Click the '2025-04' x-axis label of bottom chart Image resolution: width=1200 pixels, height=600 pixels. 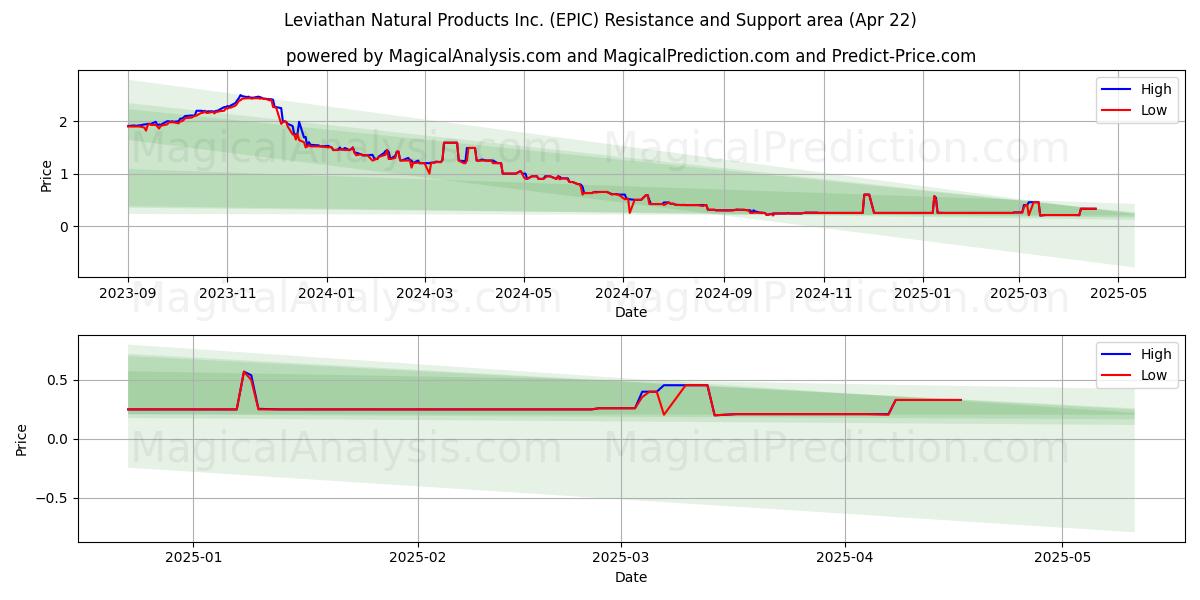click(x=845, y=559)
